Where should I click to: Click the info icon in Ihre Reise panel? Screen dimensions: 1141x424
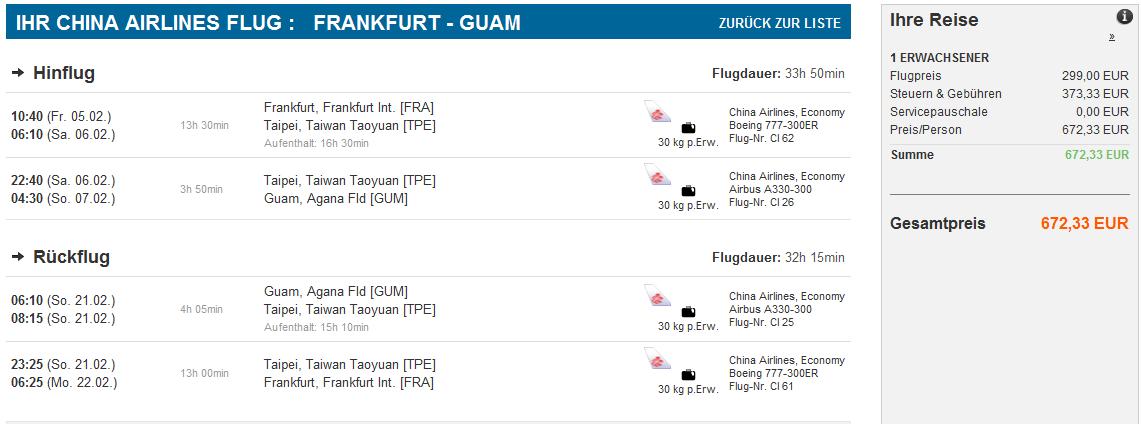[1124, 17]
